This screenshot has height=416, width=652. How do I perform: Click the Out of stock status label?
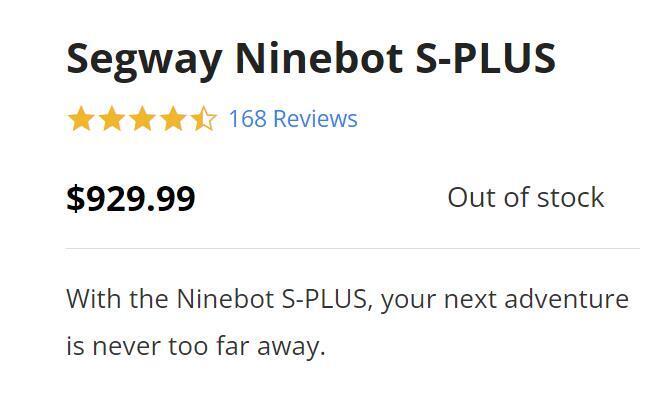point(525,197)
